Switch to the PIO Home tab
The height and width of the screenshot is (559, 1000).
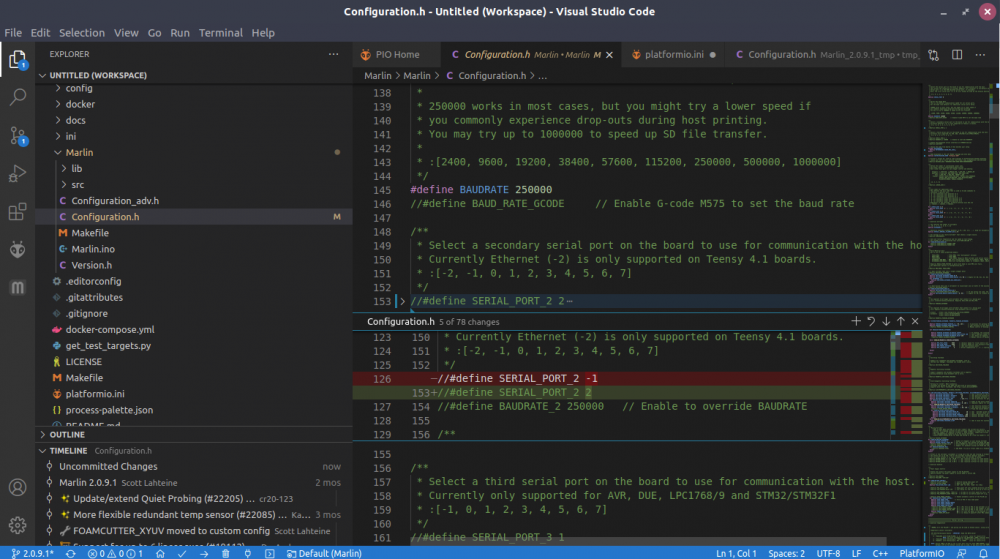point(396,55)
